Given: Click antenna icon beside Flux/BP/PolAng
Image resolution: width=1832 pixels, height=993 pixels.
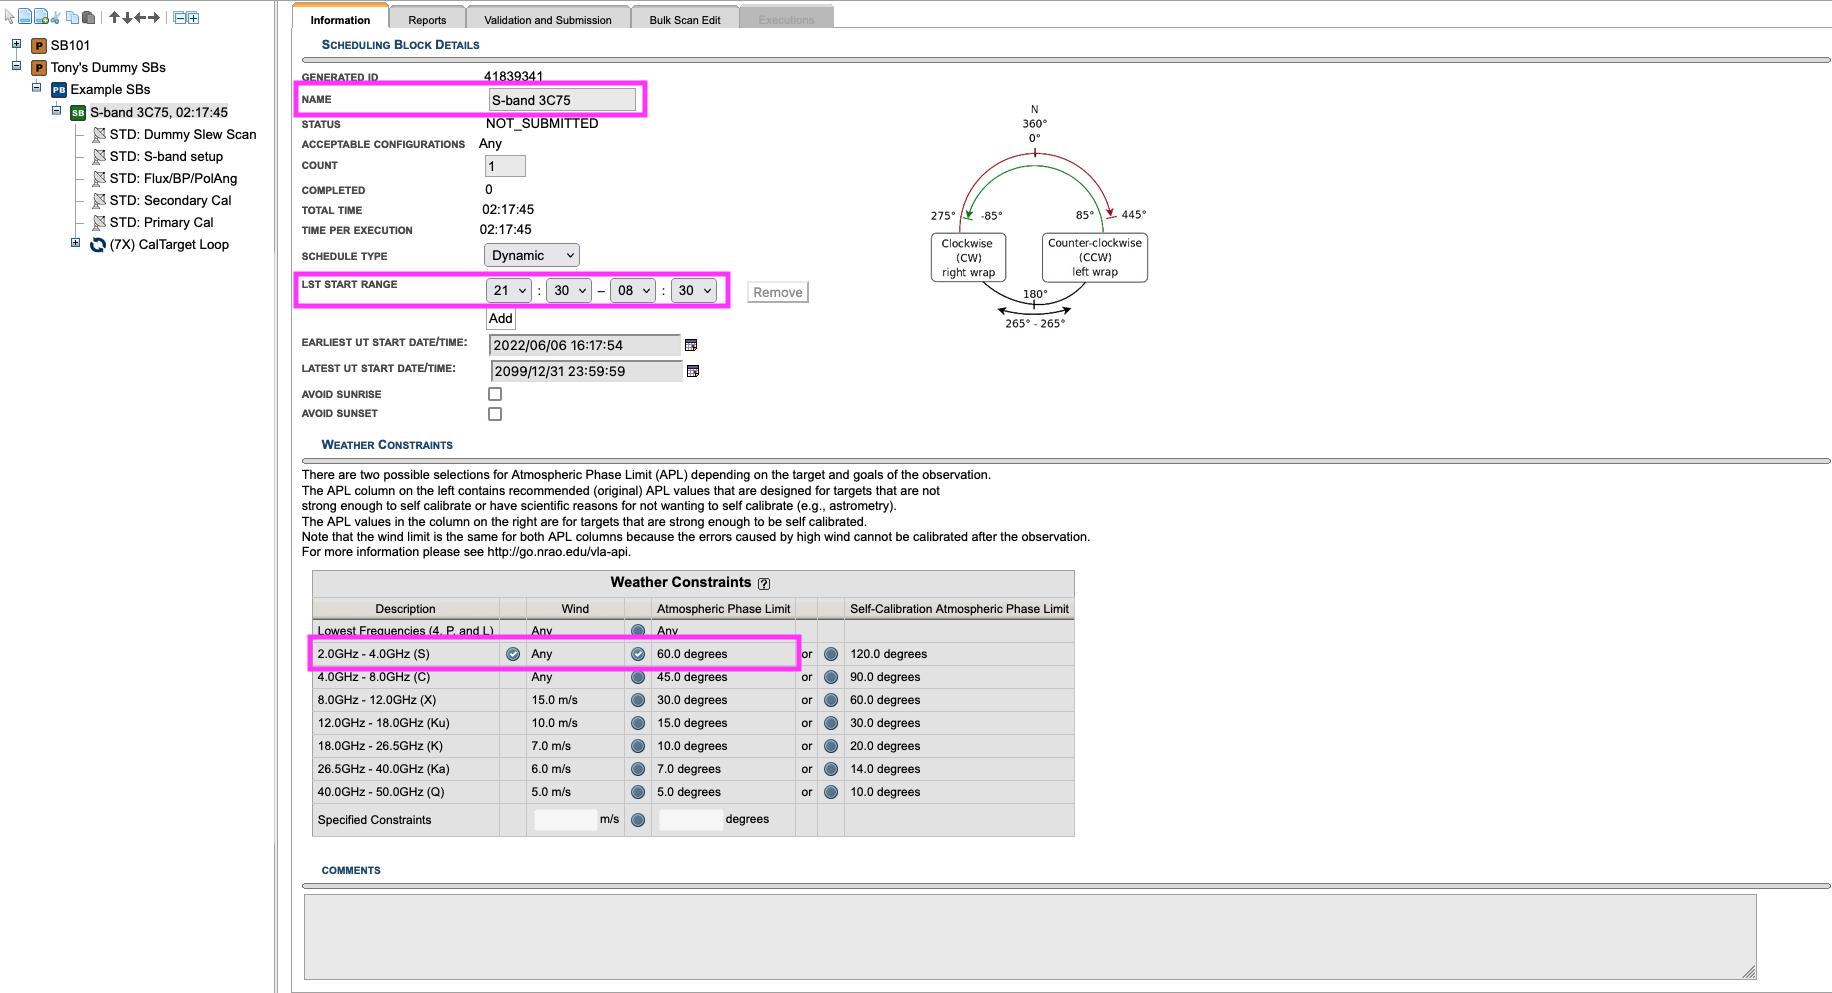Looking at the screenshot, I should [x=99, y=178].
